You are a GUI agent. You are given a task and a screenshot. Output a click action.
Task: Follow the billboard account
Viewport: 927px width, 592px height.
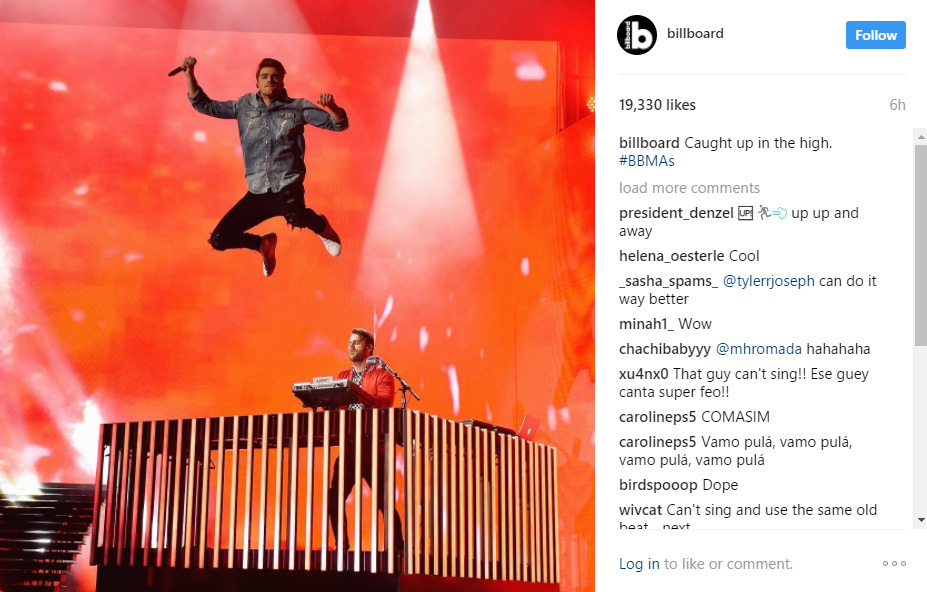tap(876, 35)
